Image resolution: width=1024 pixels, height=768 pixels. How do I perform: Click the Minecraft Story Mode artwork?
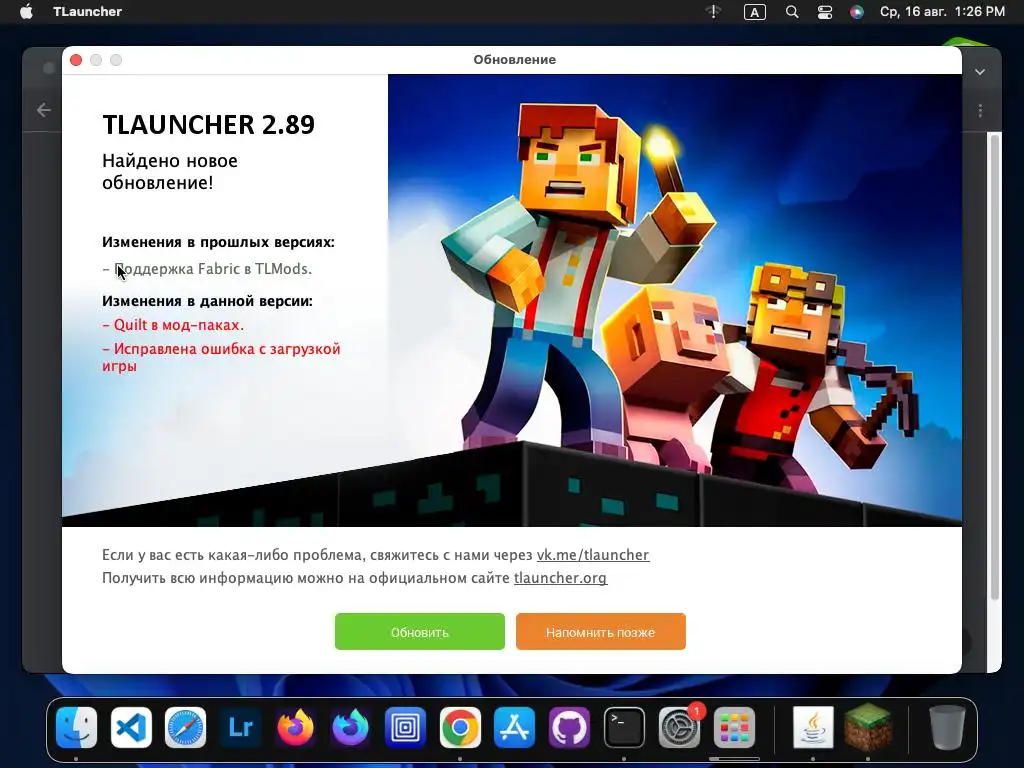coord(675,300)
